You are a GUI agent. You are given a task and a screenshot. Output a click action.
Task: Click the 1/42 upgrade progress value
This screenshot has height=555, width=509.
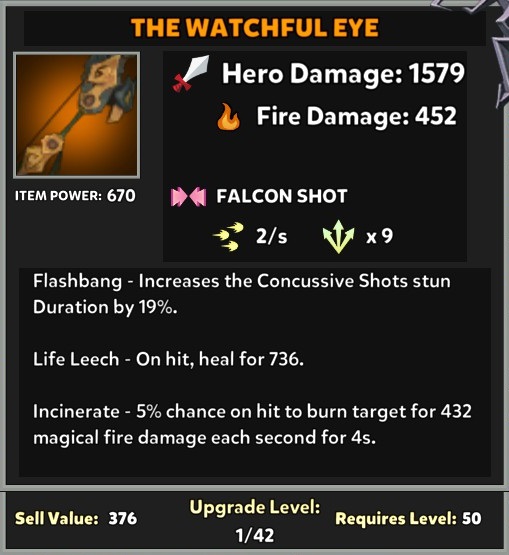pyautogui.click(x=255, y=535)
